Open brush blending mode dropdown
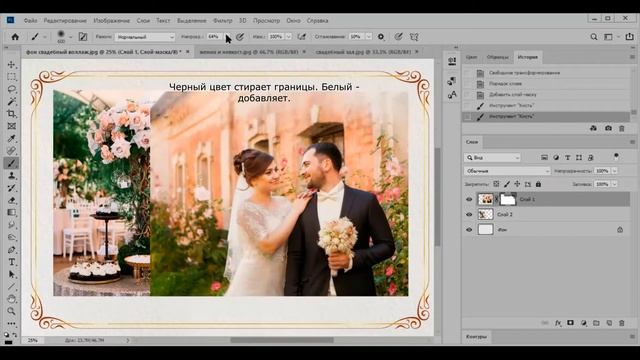Screen dimensions: 640x360 point(144,37)
